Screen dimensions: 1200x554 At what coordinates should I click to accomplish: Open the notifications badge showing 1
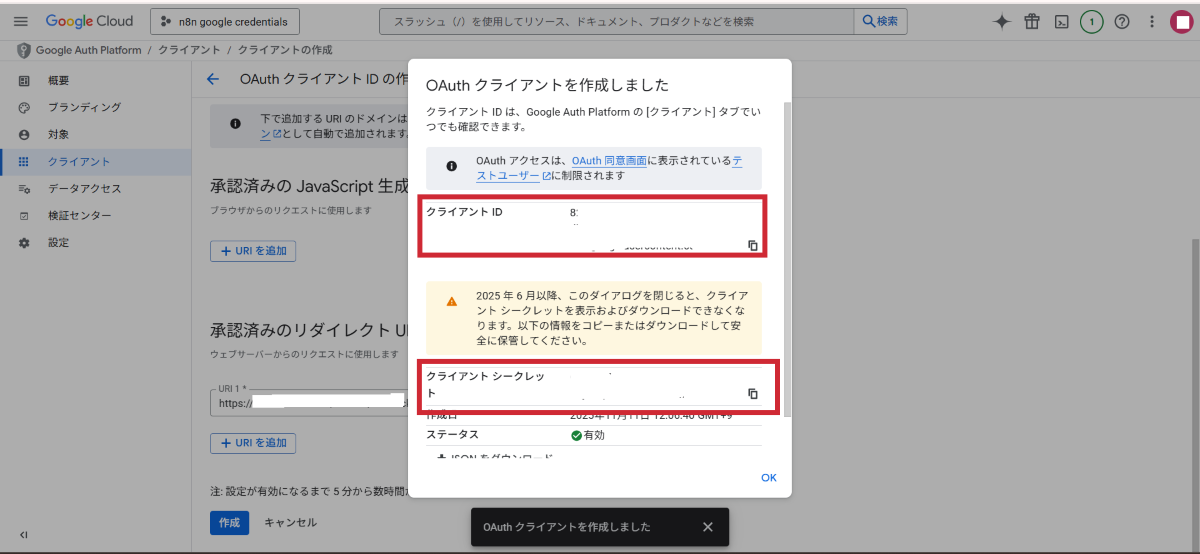click(1092, 21)
